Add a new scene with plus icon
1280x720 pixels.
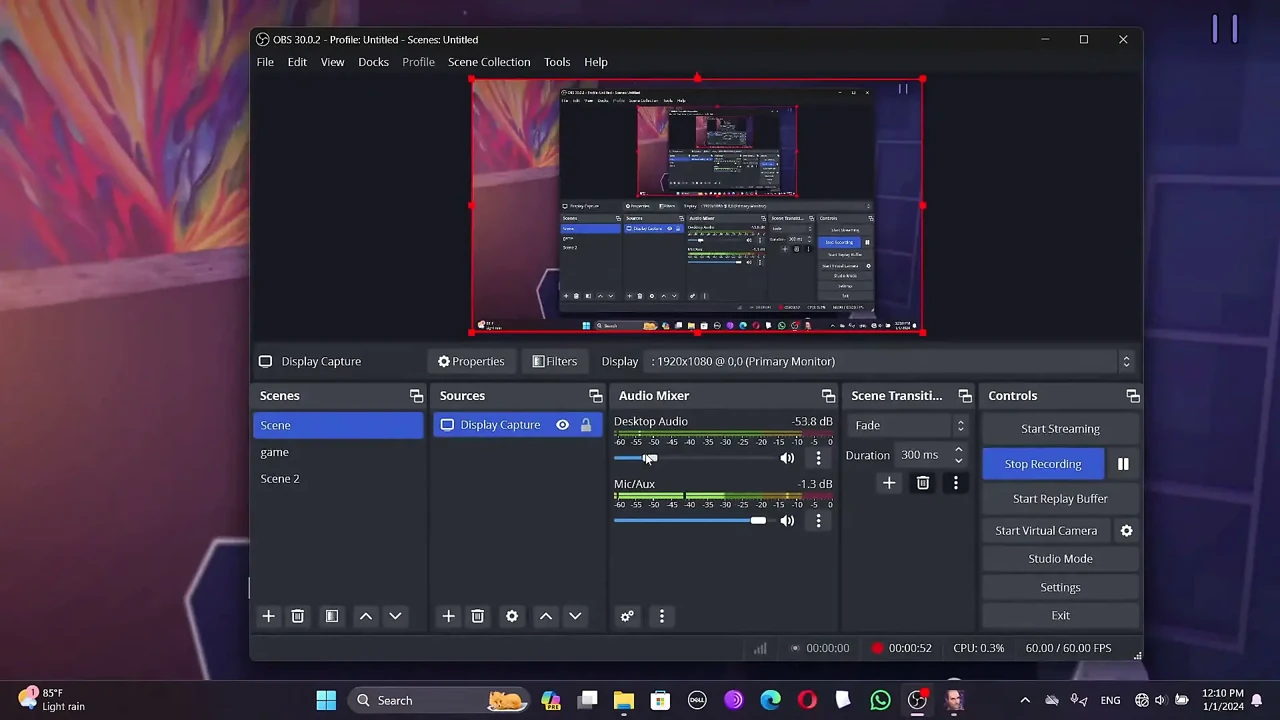[268, 616]
